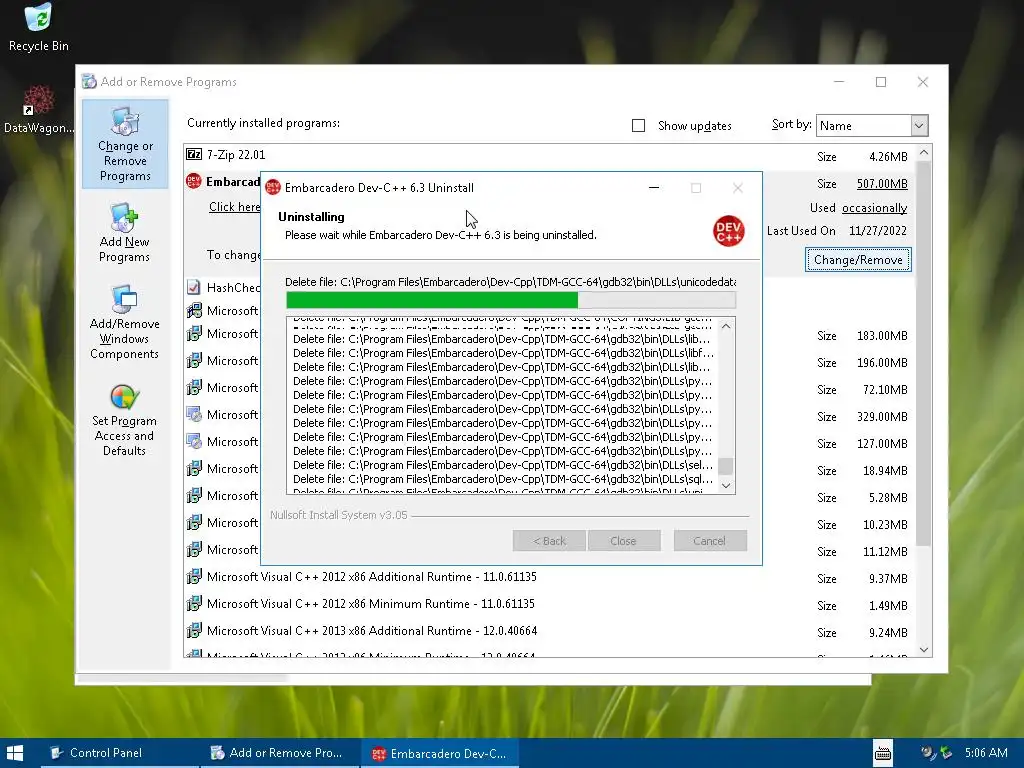Image resolution: width=1024 pixels, height=768 pixels.
Task: Select Visual C++ 2012 x86 Additional Runtime icon
Action: [194, 577]
